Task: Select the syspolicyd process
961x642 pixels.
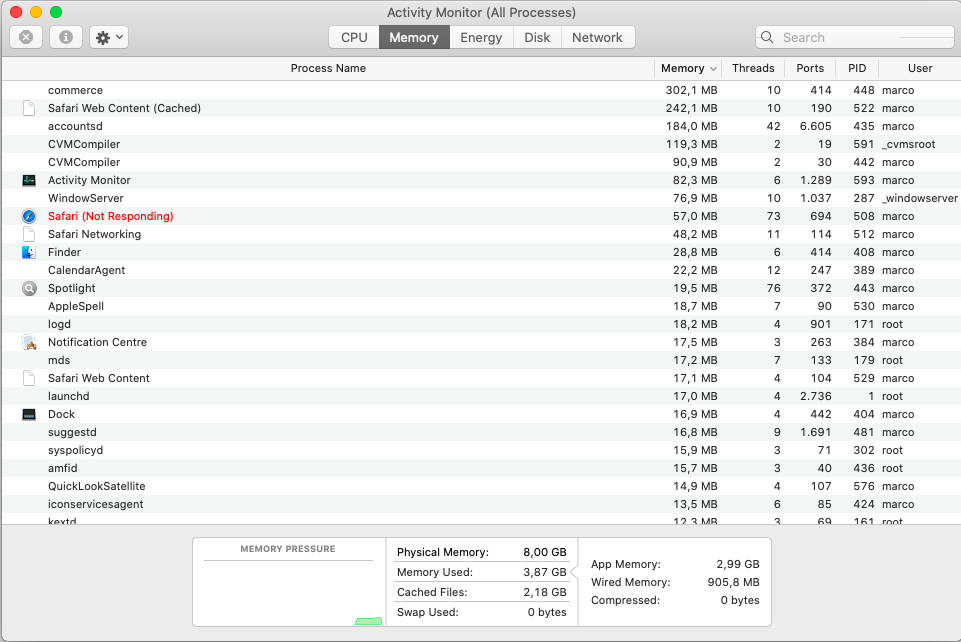Action: point(480,450)
